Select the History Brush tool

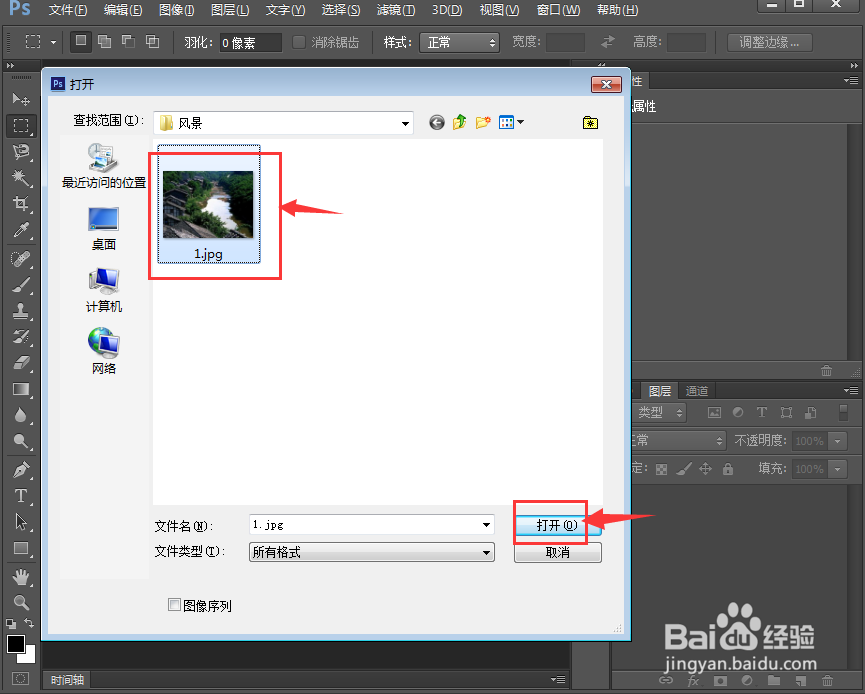21,337
